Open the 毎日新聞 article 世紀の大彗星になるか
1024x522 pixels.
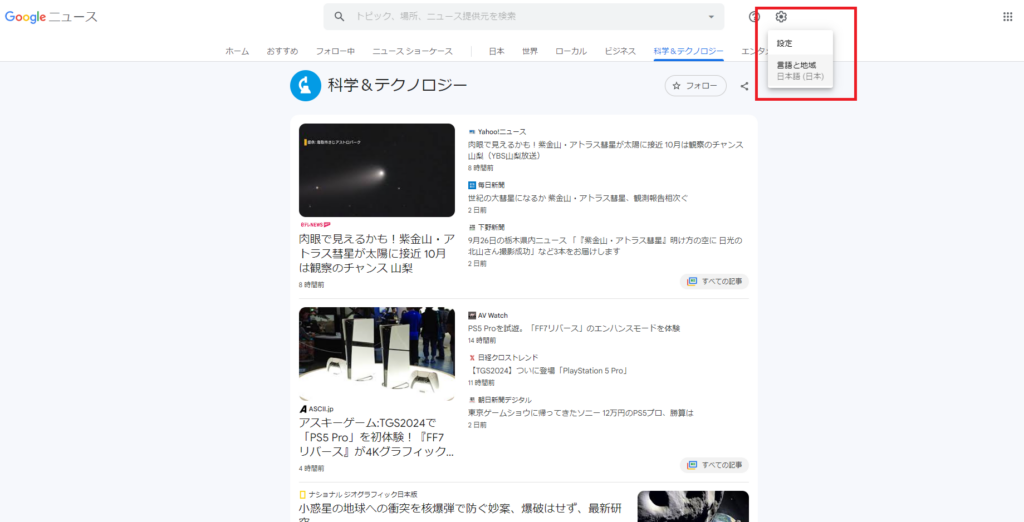[x=578, y=198]
